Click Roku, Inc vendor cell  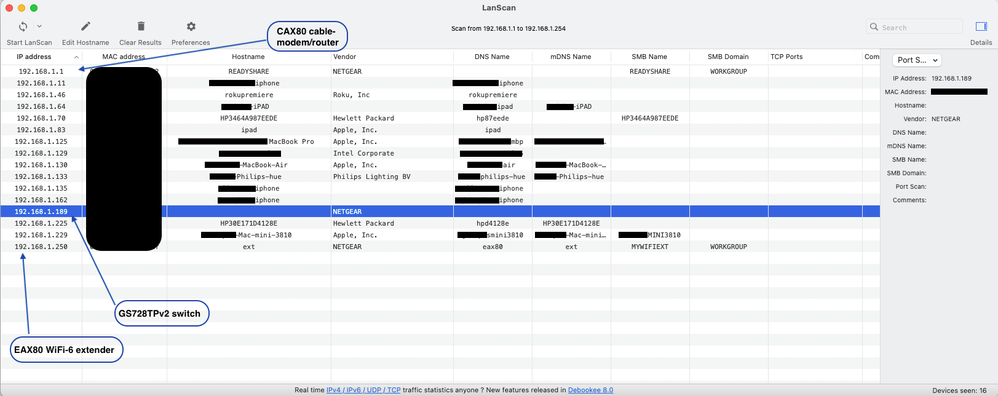351,95
